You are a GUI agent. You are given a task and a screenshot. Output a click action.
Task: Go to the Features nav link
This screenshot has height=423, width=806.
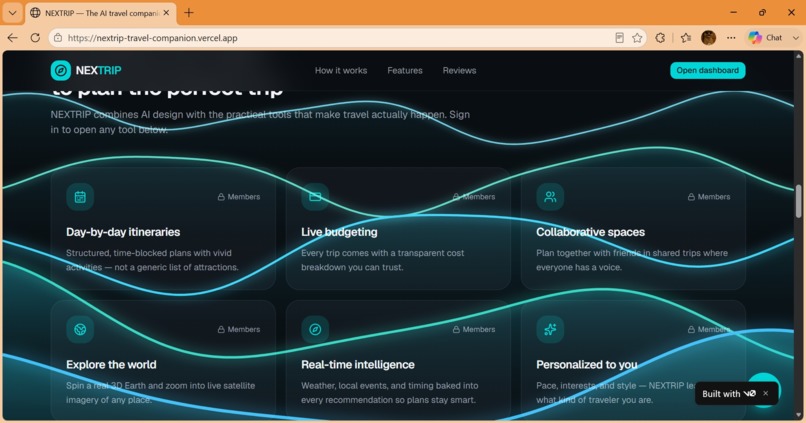[x=405, y=70]
